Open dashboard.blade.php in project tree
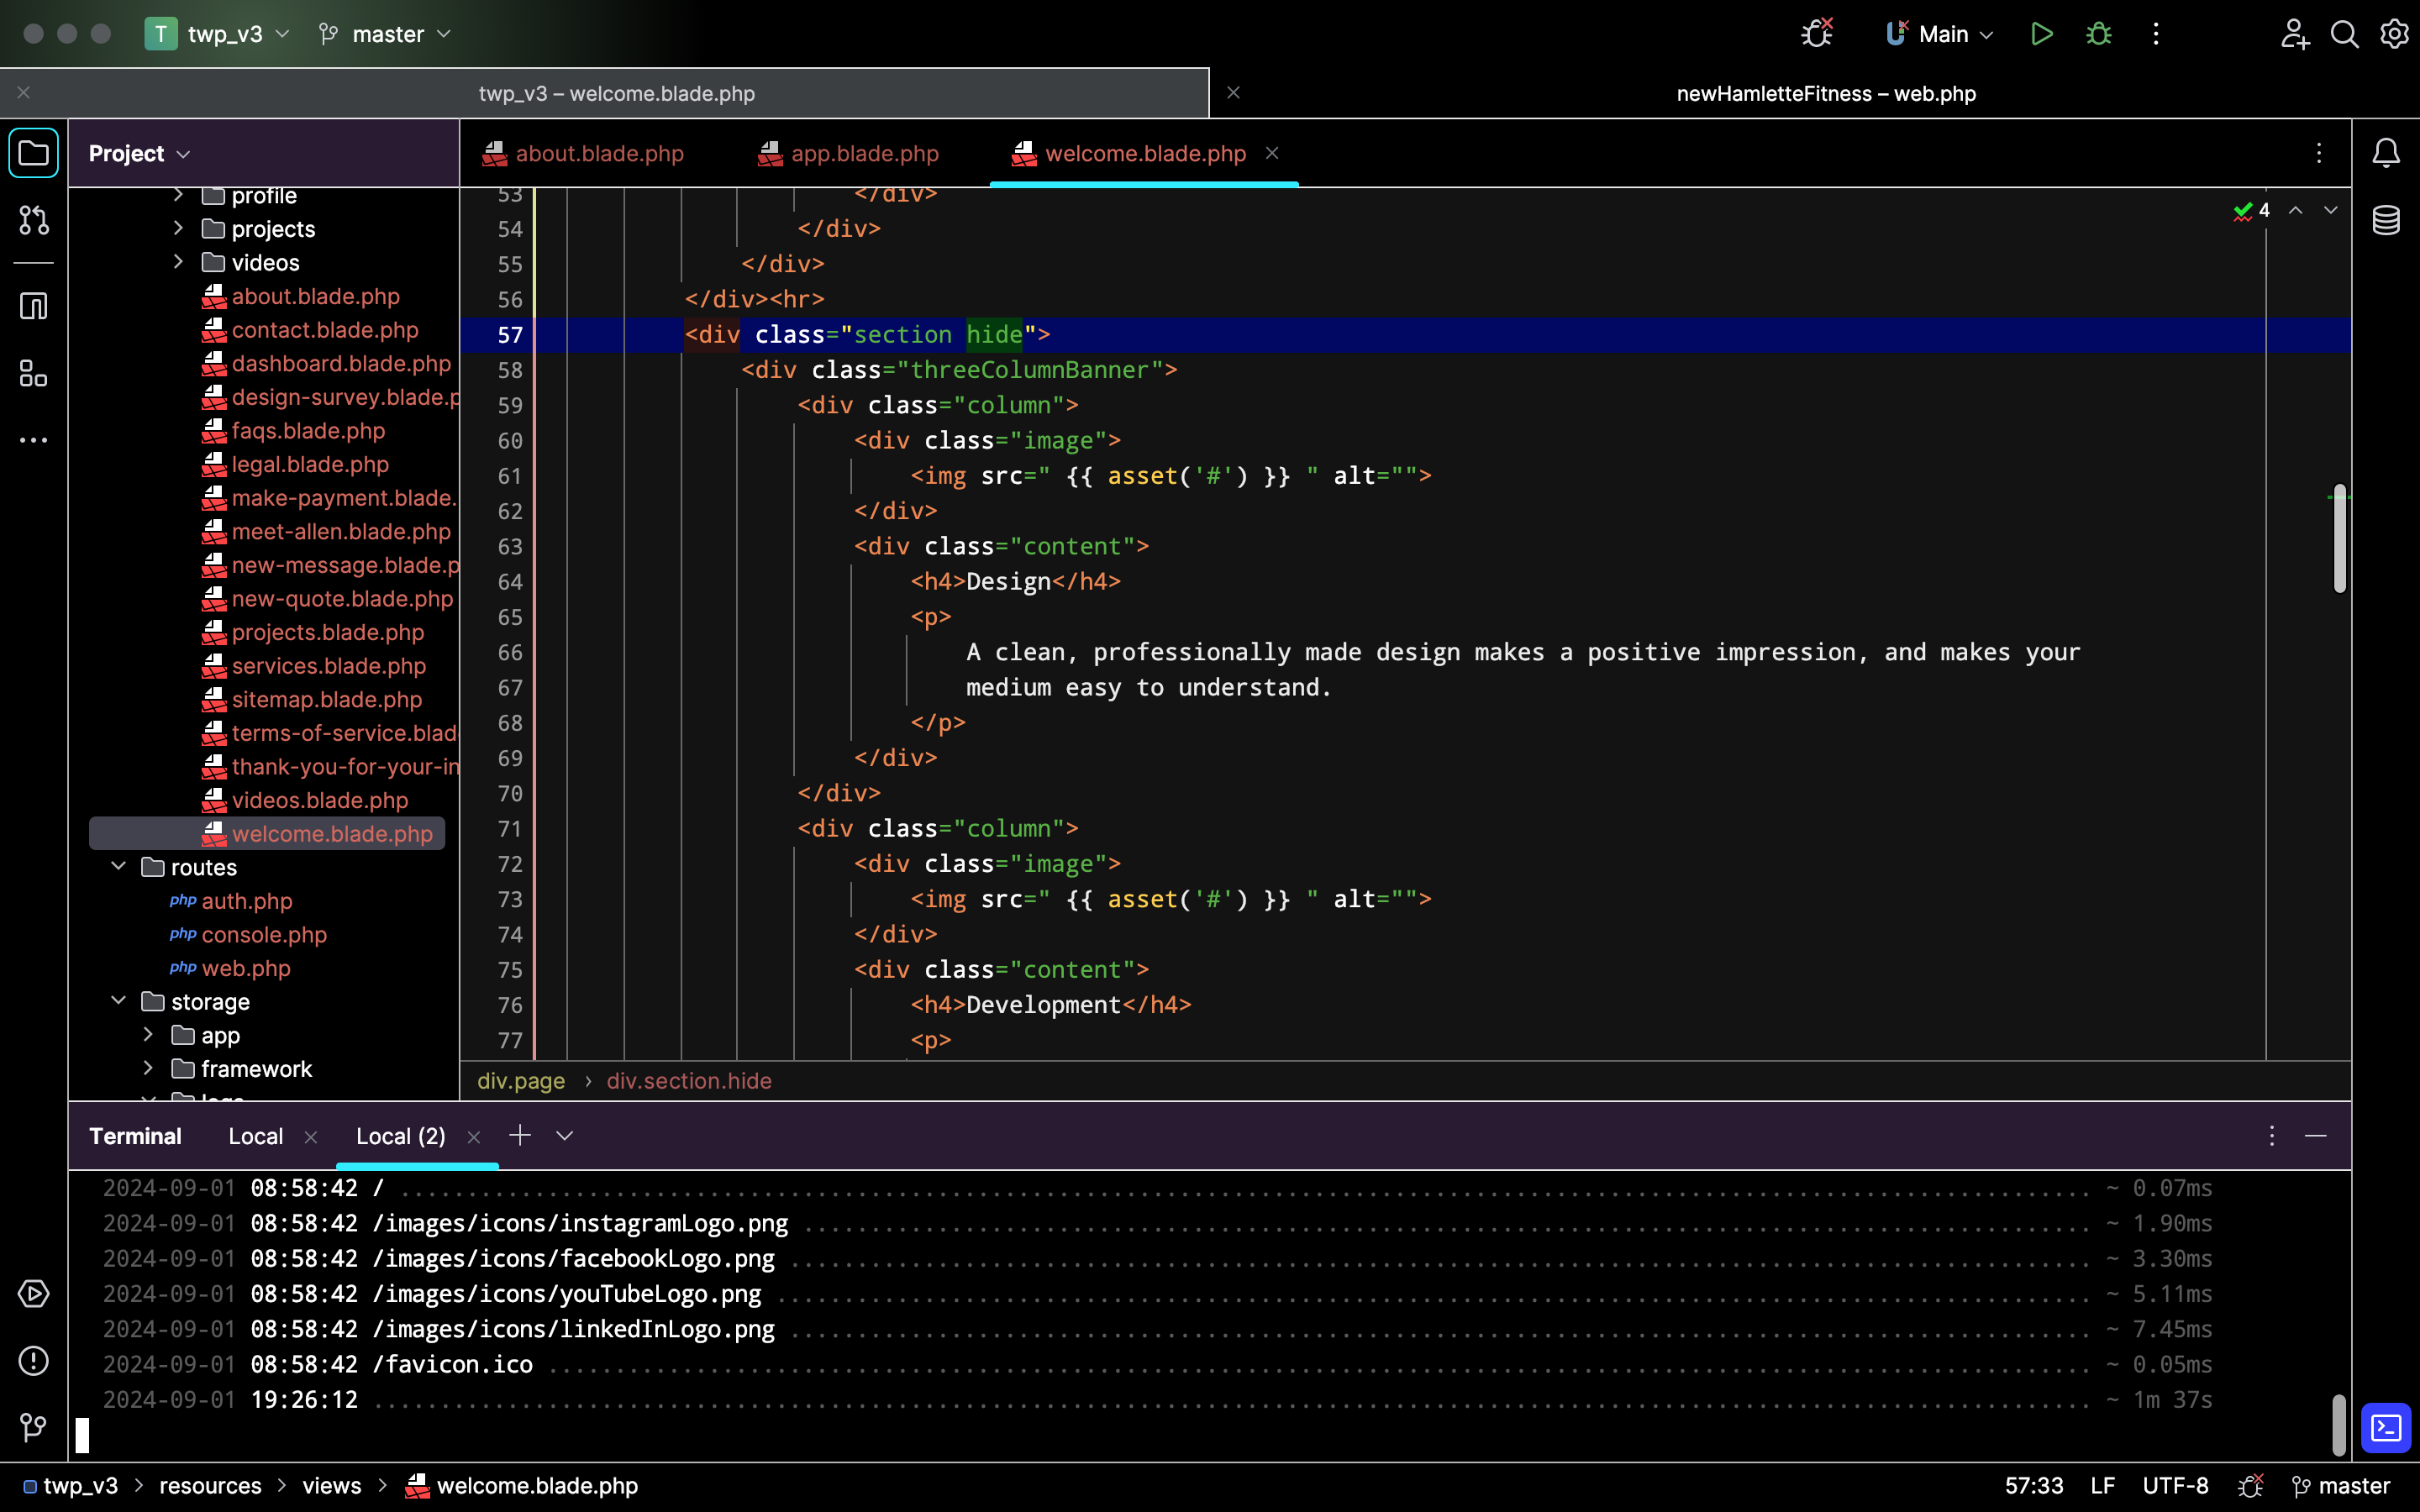This screenshot has height=1512, width=2420. pos(340,363)
